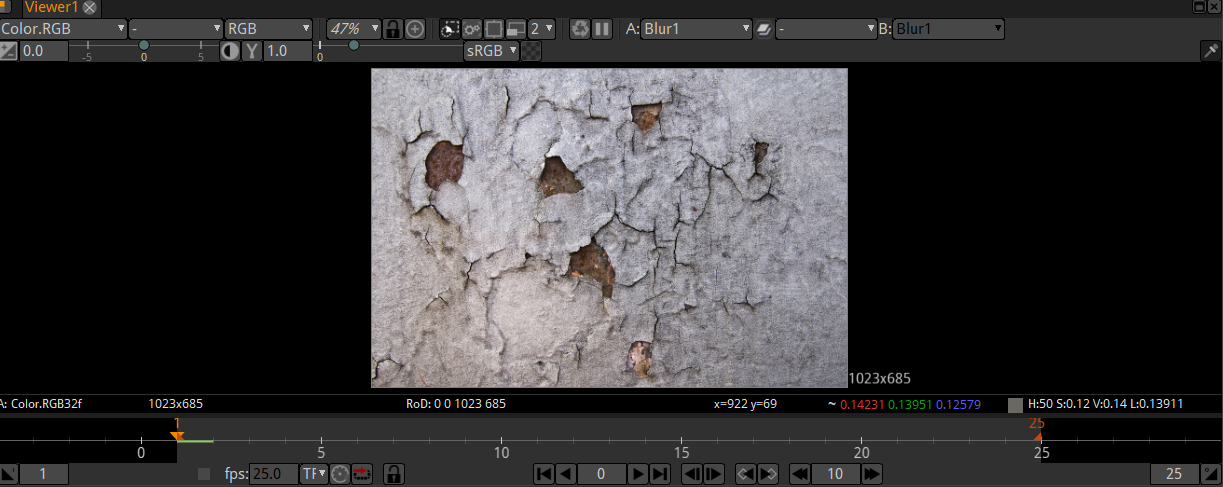Image resolution: width=1223 pixels, height=487 pixels.
Task: Toggle the zoom sync lock icon
Action: coord(394,29)
